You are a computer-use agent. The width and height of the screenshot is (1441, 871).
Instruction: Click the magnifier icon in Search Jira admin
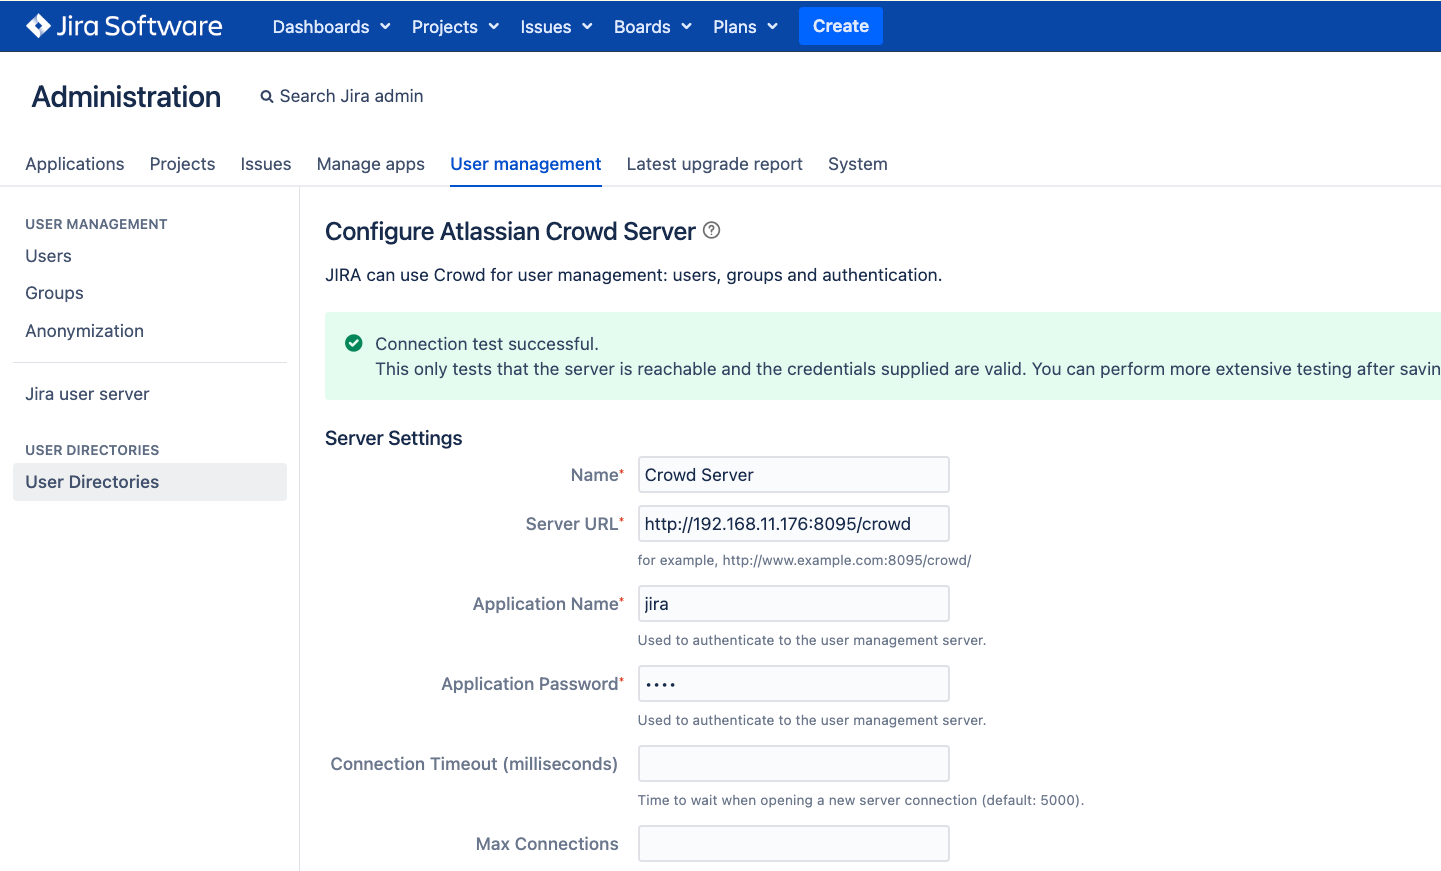tap(267, 97)
